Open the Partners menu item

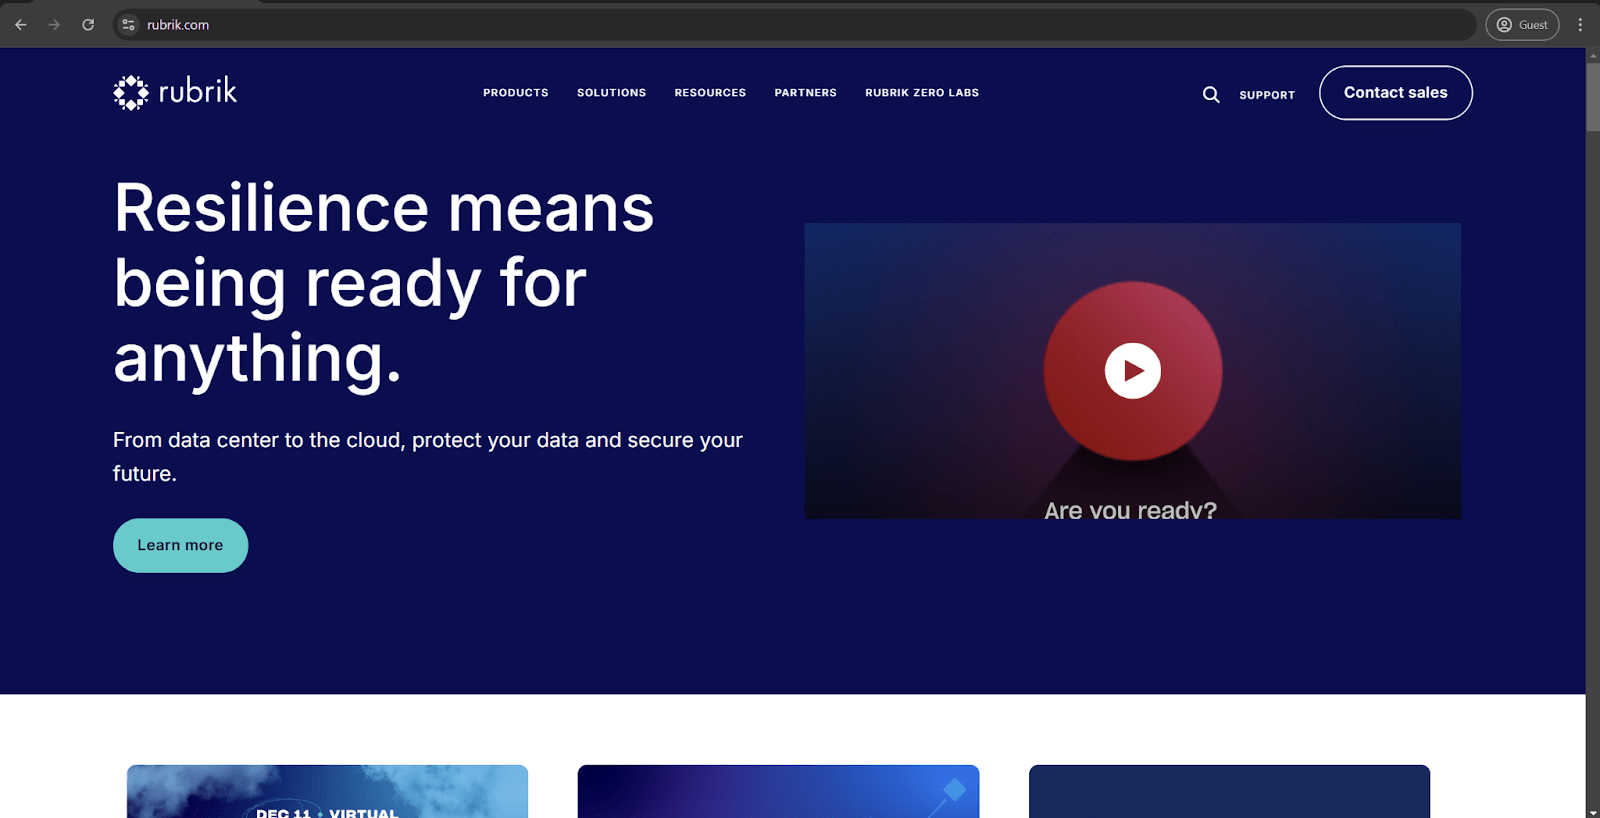click(805, 93)
